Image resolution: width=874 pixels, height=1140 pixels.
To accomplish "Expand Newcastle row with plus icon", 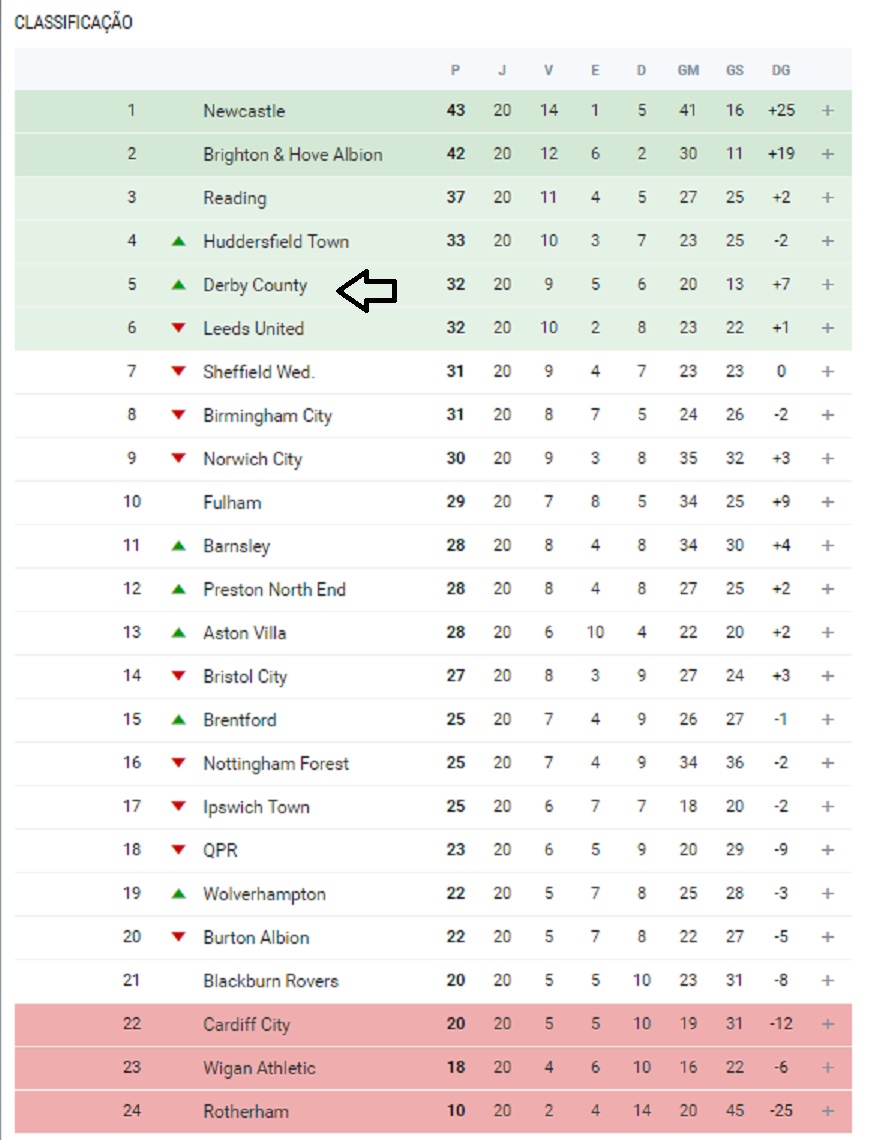I will point(827,111).
